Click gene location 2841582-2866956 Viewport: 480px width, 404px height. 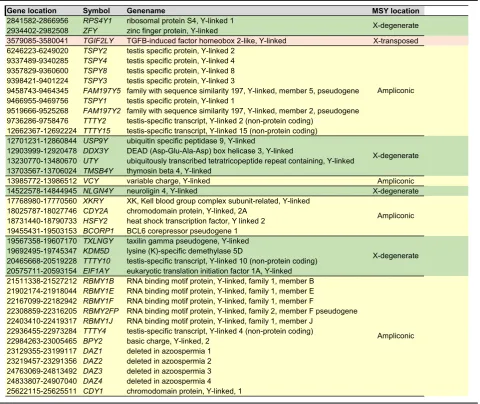point(37,21)
